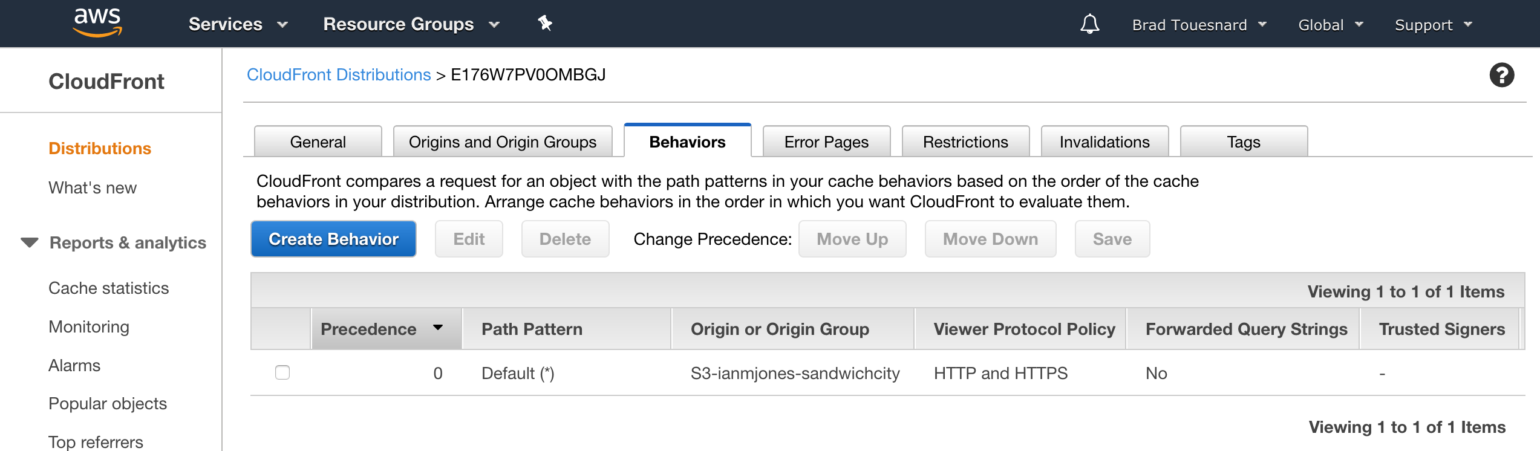Click the AWS logo icon
1540x451 pixels.
click(x=97, y=23)
